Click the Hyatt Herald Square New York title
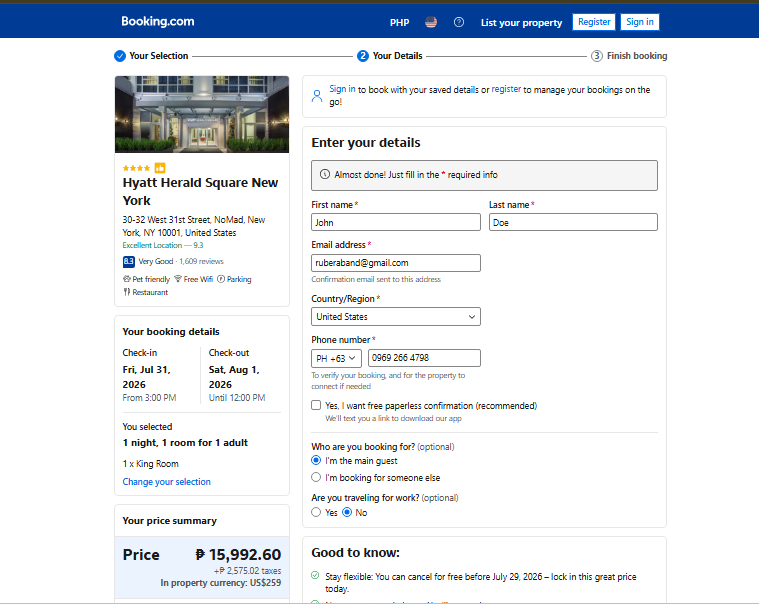The image size is (759, 604). coord(200,191)
